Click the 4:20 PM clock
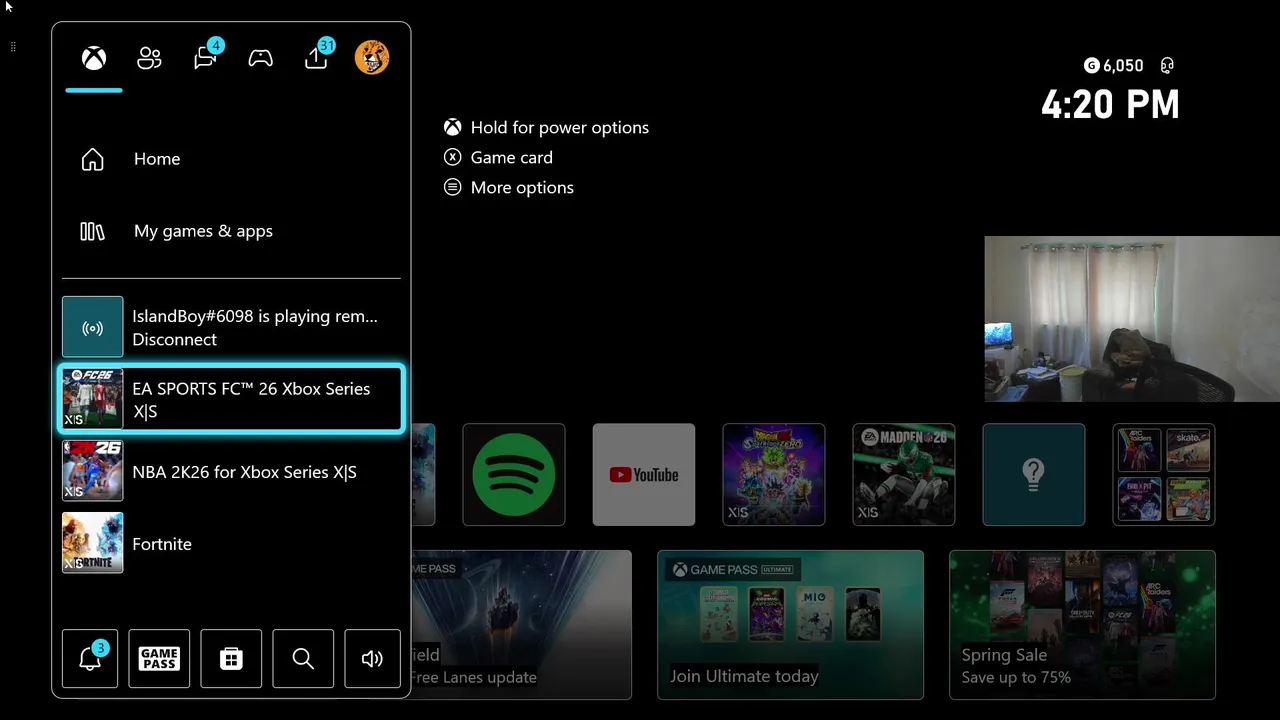The height and width of the screenshot is (720, 1280). [1110, 104]
